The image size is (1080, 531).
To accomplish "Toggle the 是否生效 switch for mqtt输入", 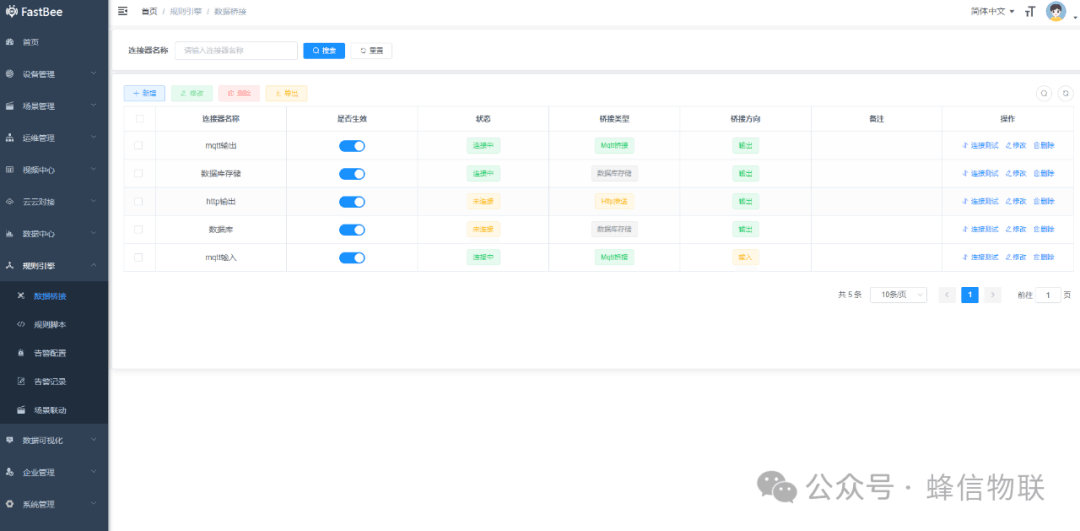I will coord(352,258).
